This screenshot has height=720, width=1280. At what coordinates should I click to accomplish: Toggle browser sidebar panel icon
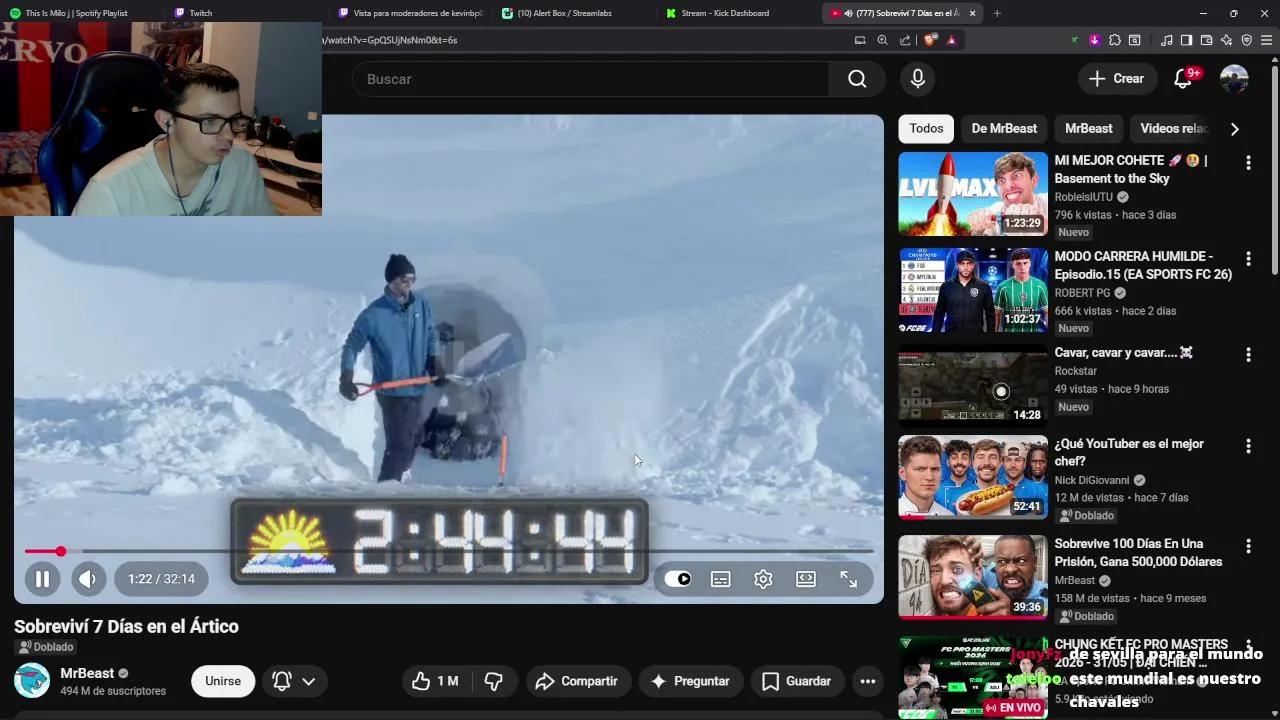(1186, 40)
